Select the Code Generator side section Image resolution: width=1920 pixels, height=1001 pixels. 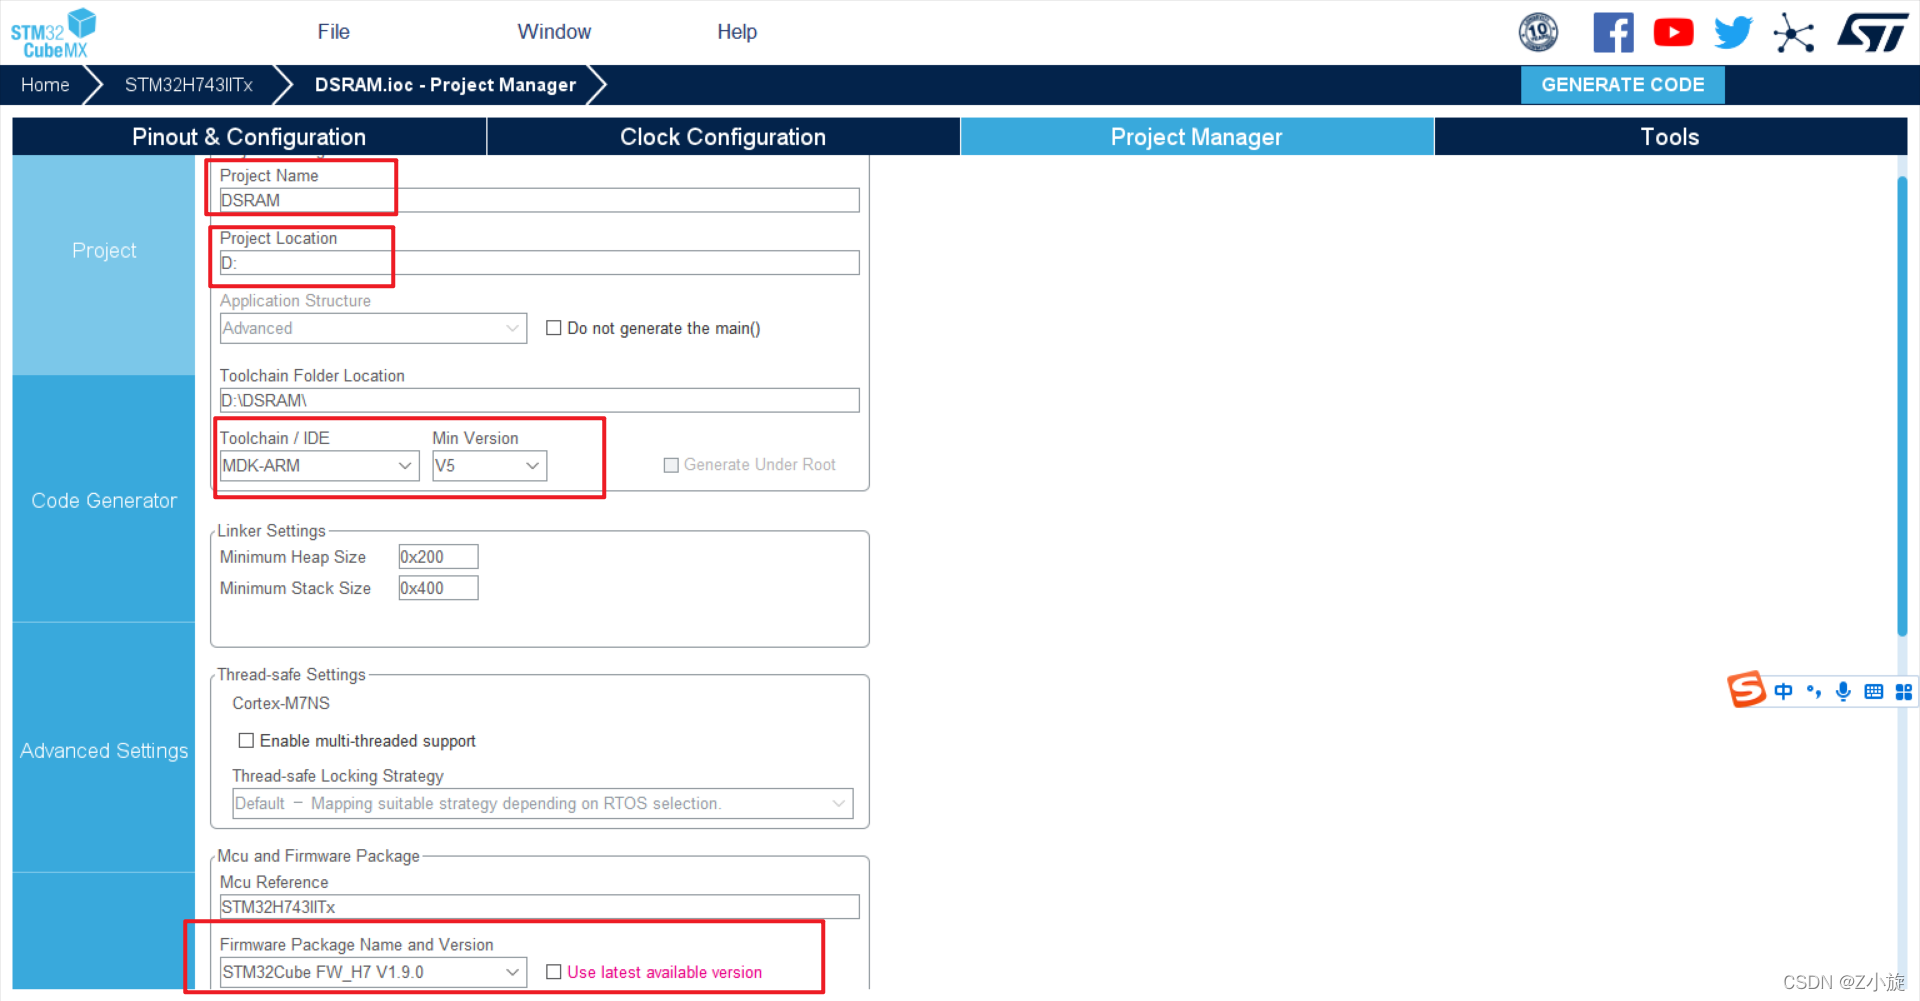pos(104,500)
